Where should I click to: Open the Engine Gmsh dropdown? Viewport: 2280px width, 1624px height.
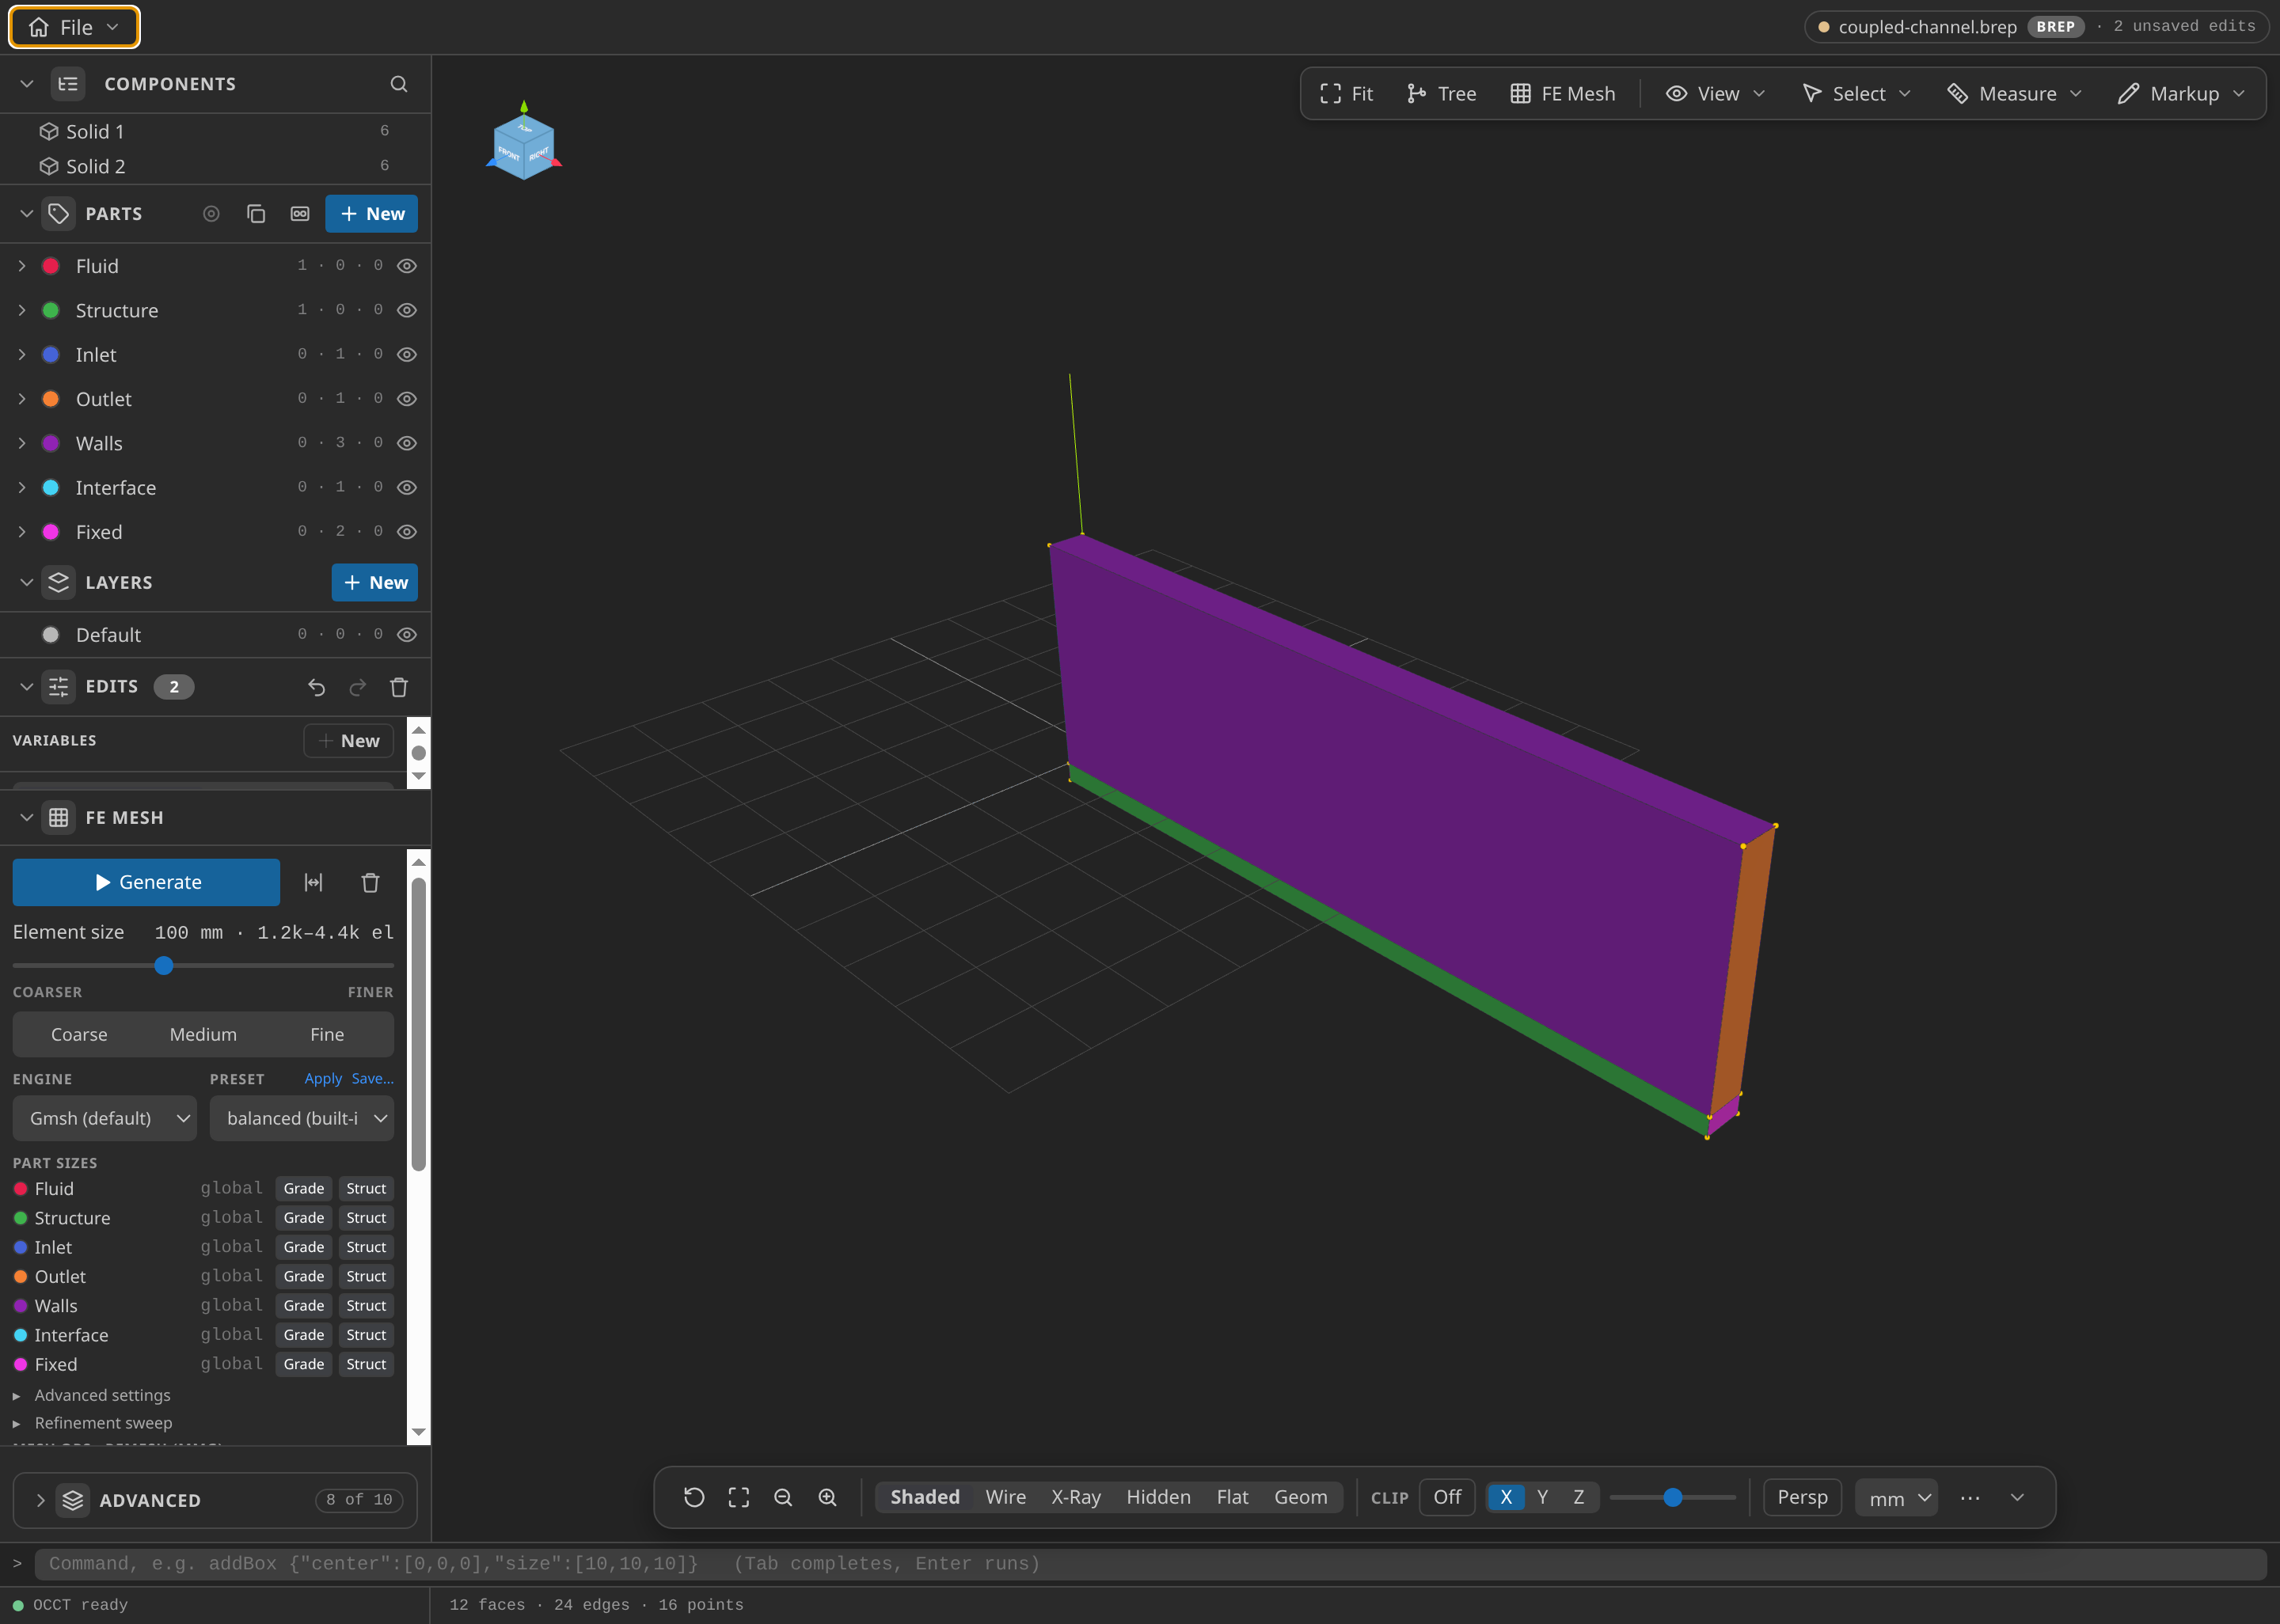click(x=105, y=1118)
